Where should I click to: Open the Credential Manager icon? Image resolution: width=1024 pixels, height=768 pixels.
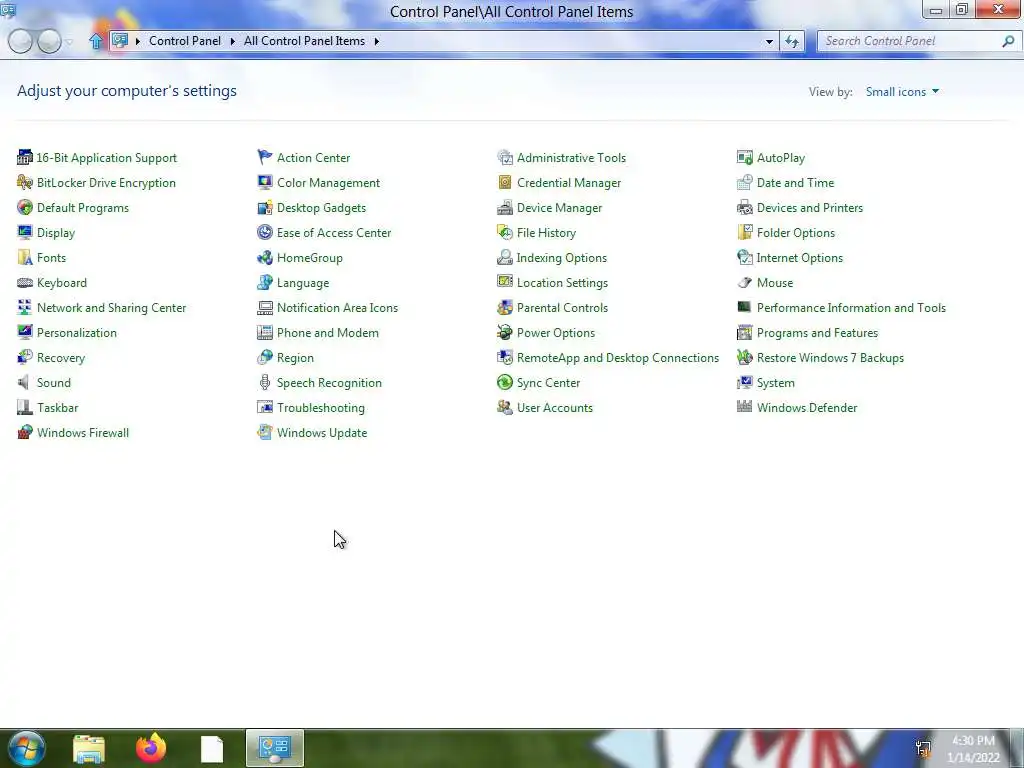pyautogui.click(x=505, y=182)
